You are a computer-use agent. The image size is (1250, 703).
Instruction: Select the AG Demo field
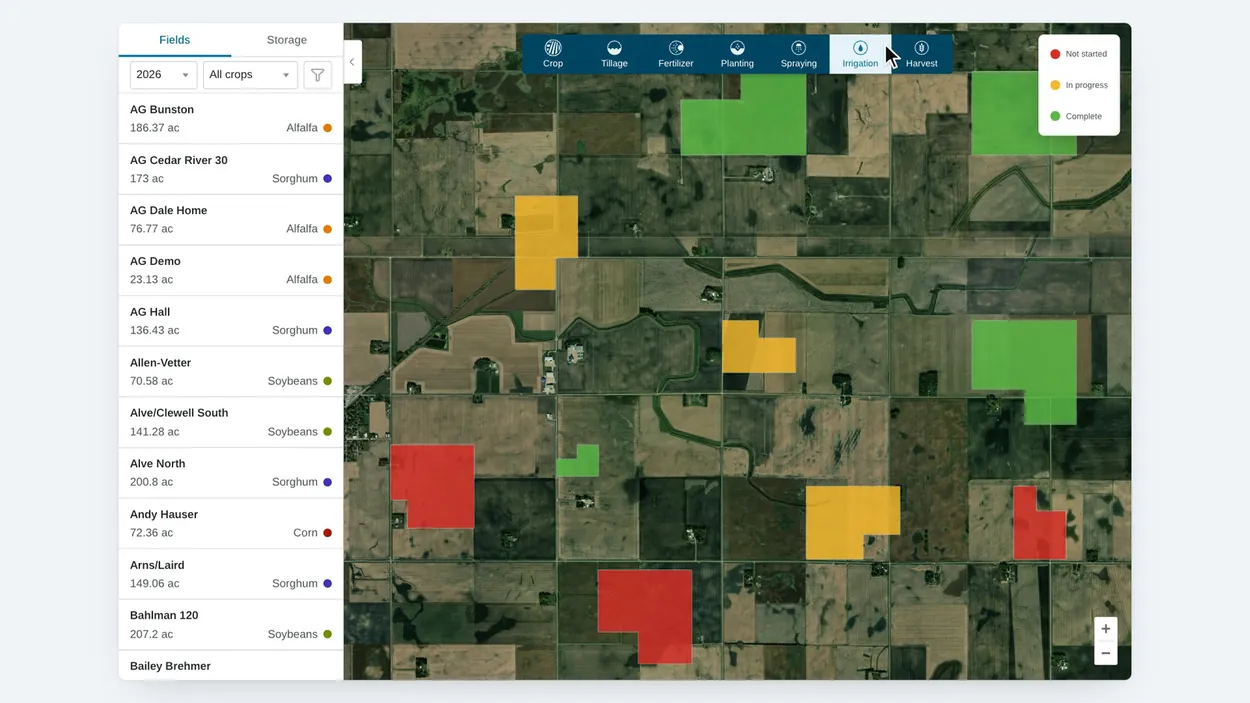click(231, 270)
